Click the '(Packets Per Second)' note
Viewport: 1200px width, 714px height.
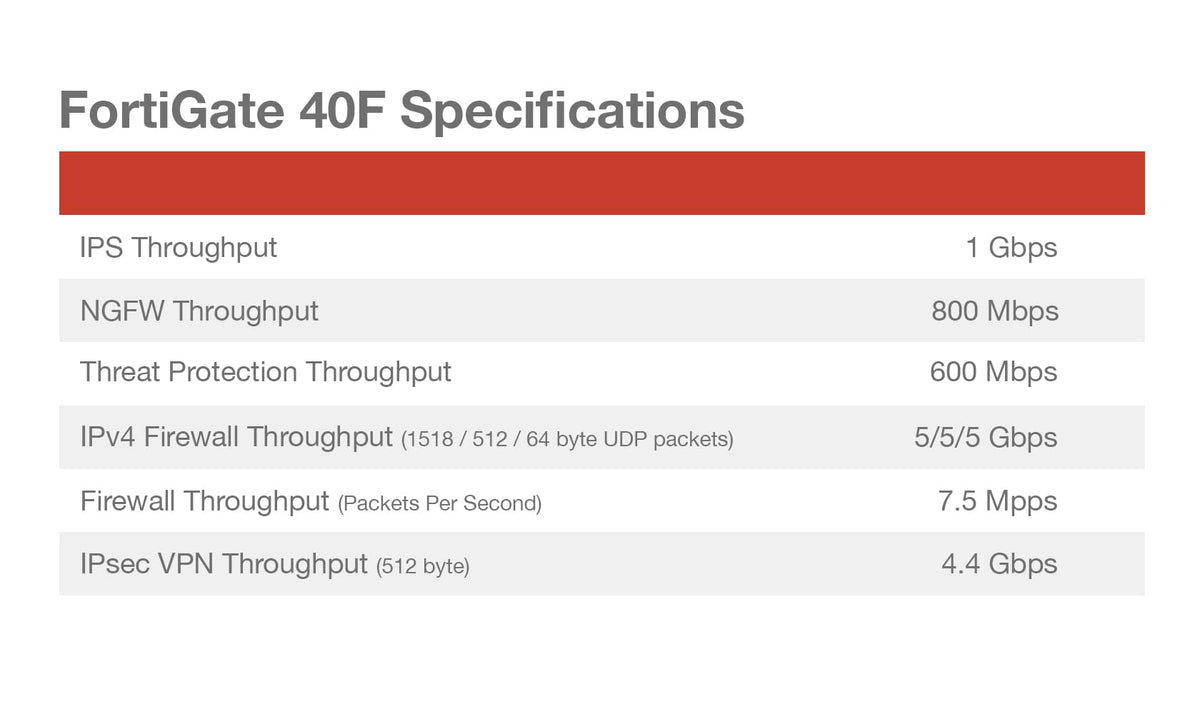[440, 504]
